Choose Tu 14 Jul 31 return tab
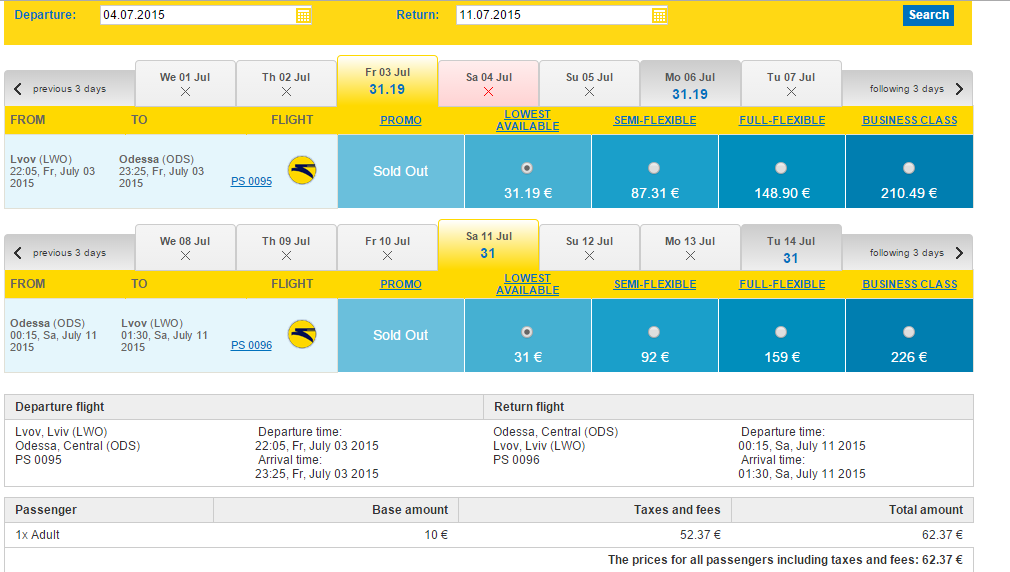 coord(791,248)
